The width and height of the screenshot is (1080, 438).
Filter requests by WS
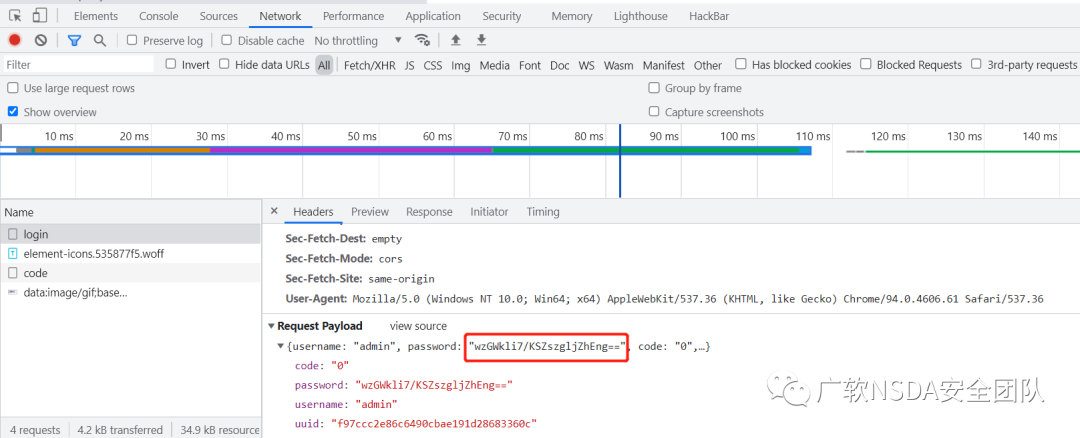(586, 65)
